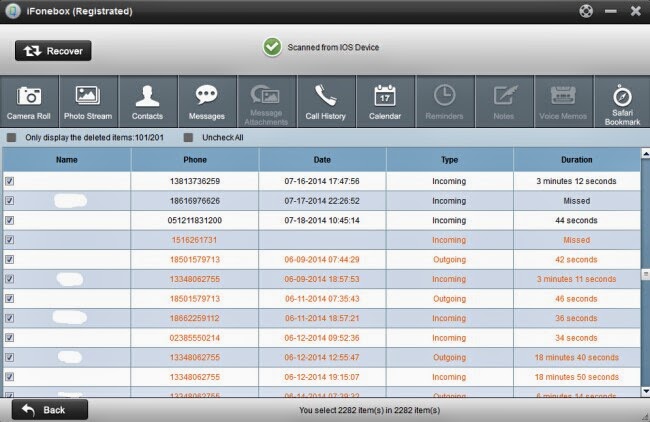This screenshot has width=650, height=422.
Task: Uncheck the row with phone 1516261731
Action: click(x=10, y=240)
